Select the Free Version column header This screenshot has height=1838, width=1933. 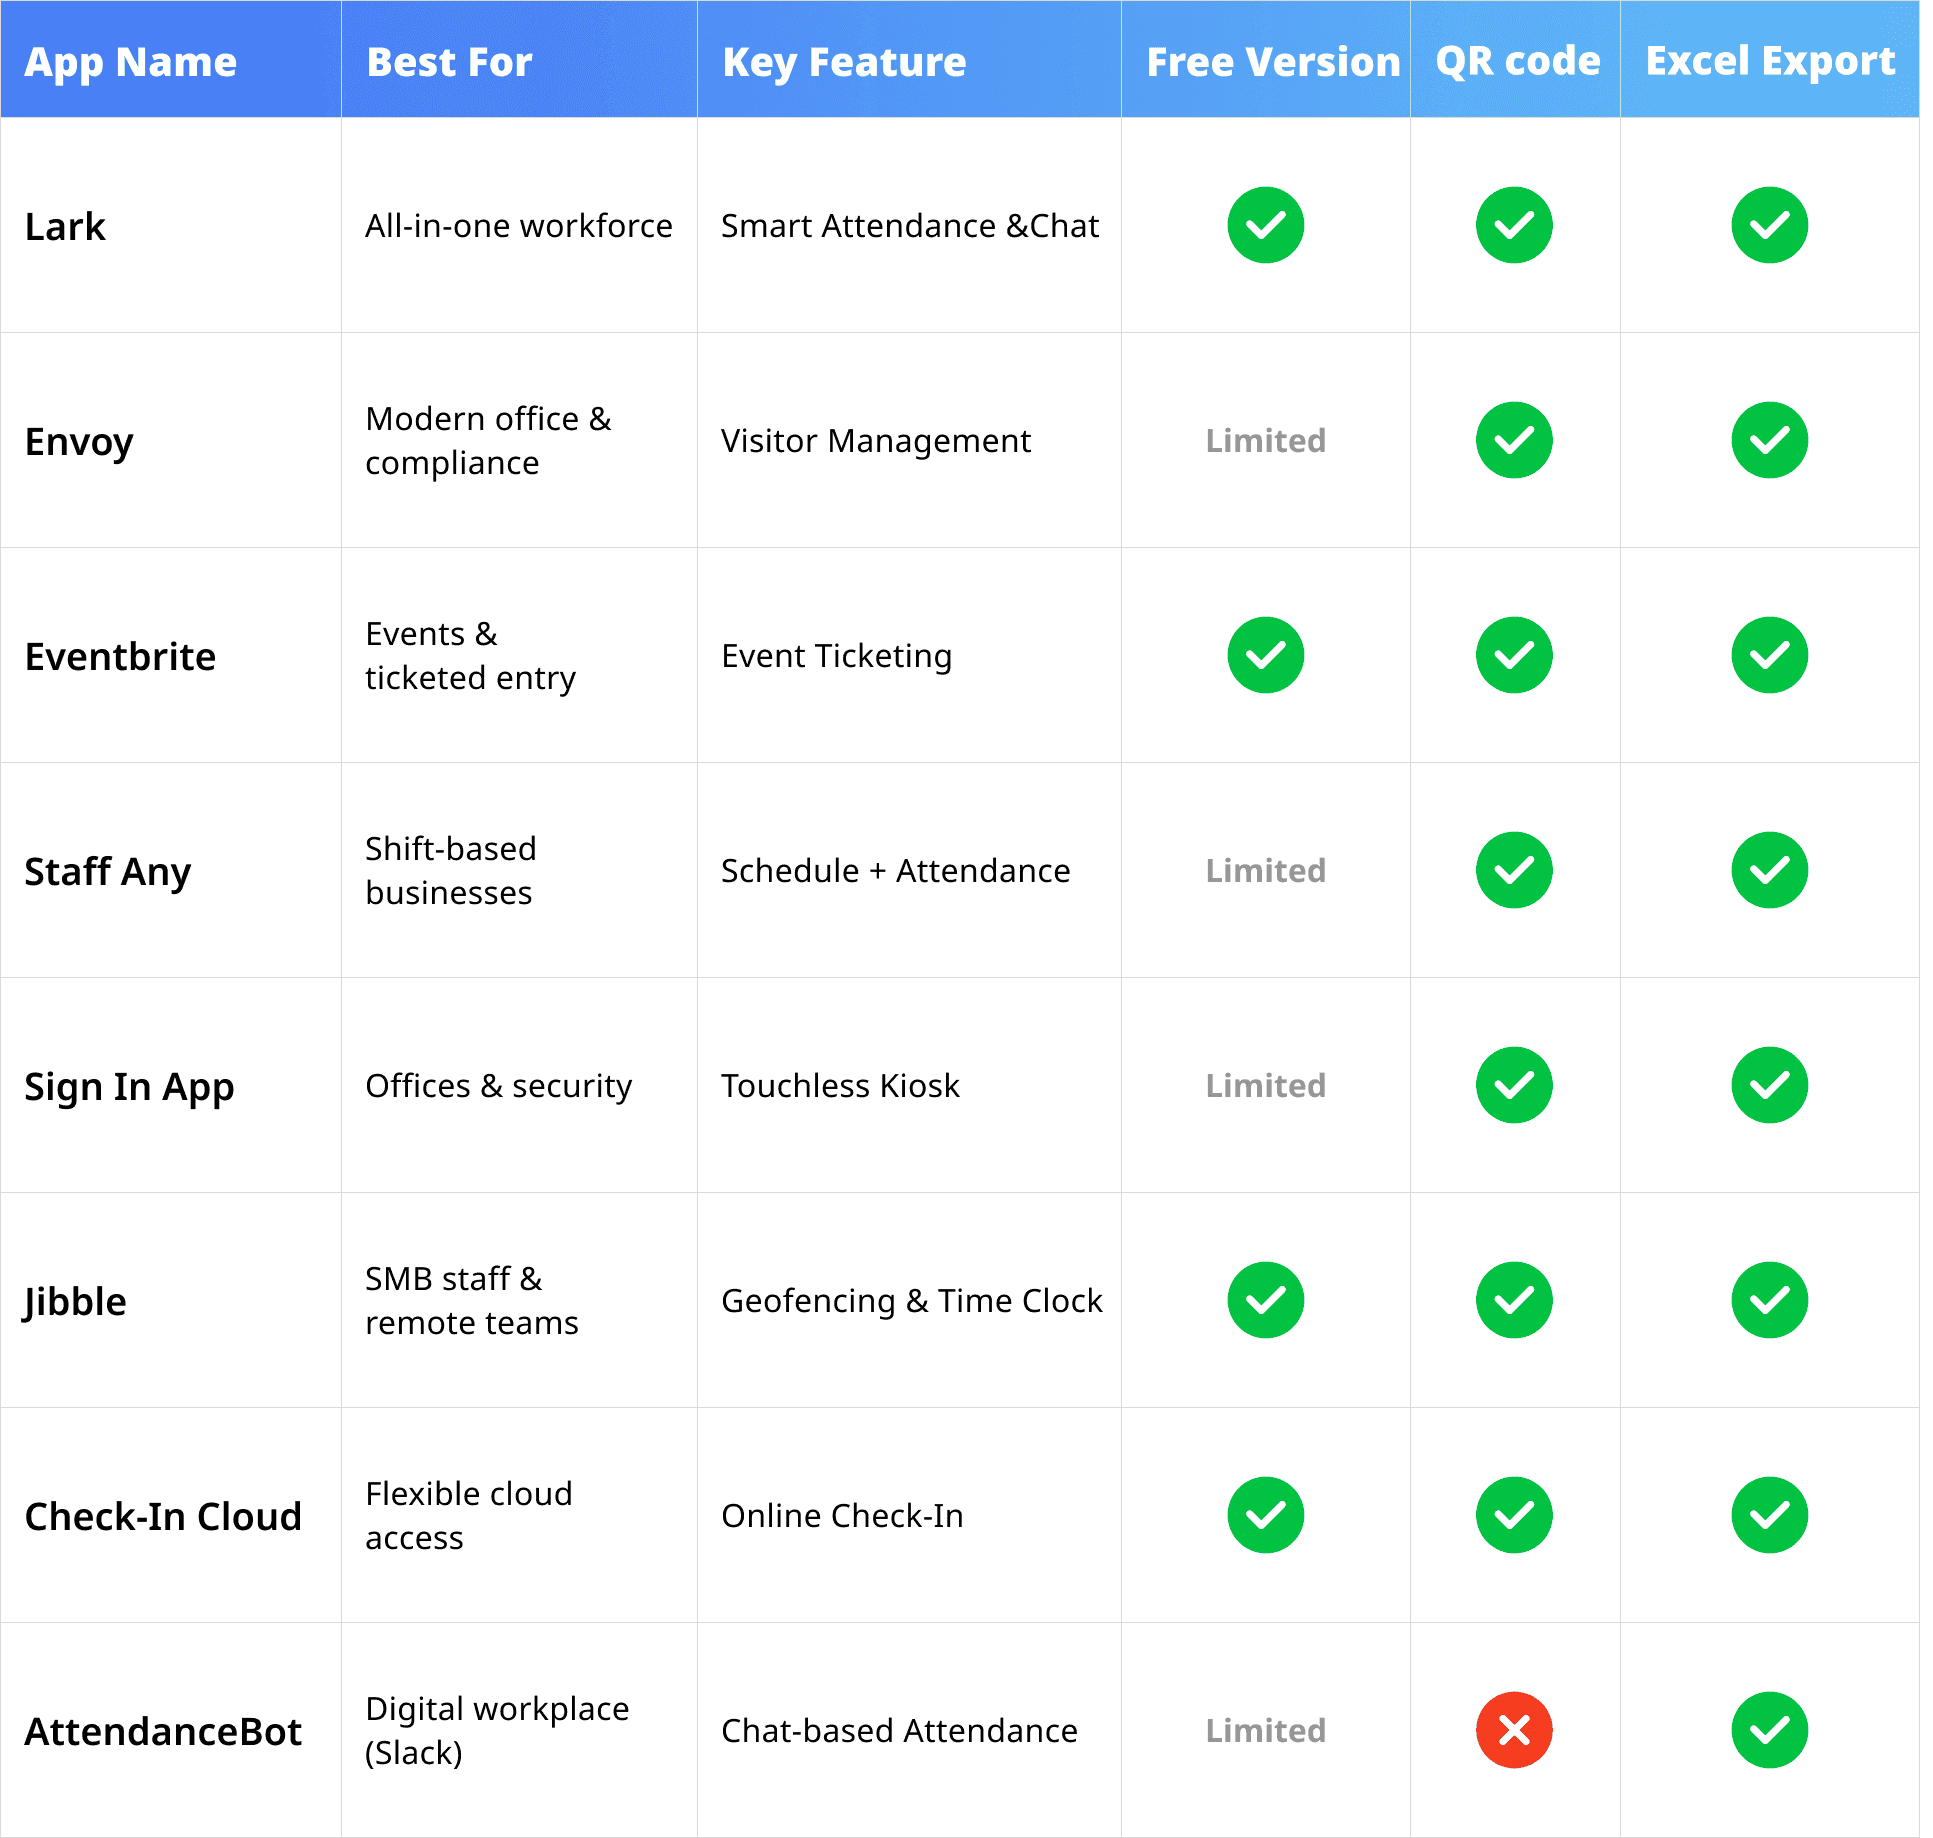[x=1272, y=61]
